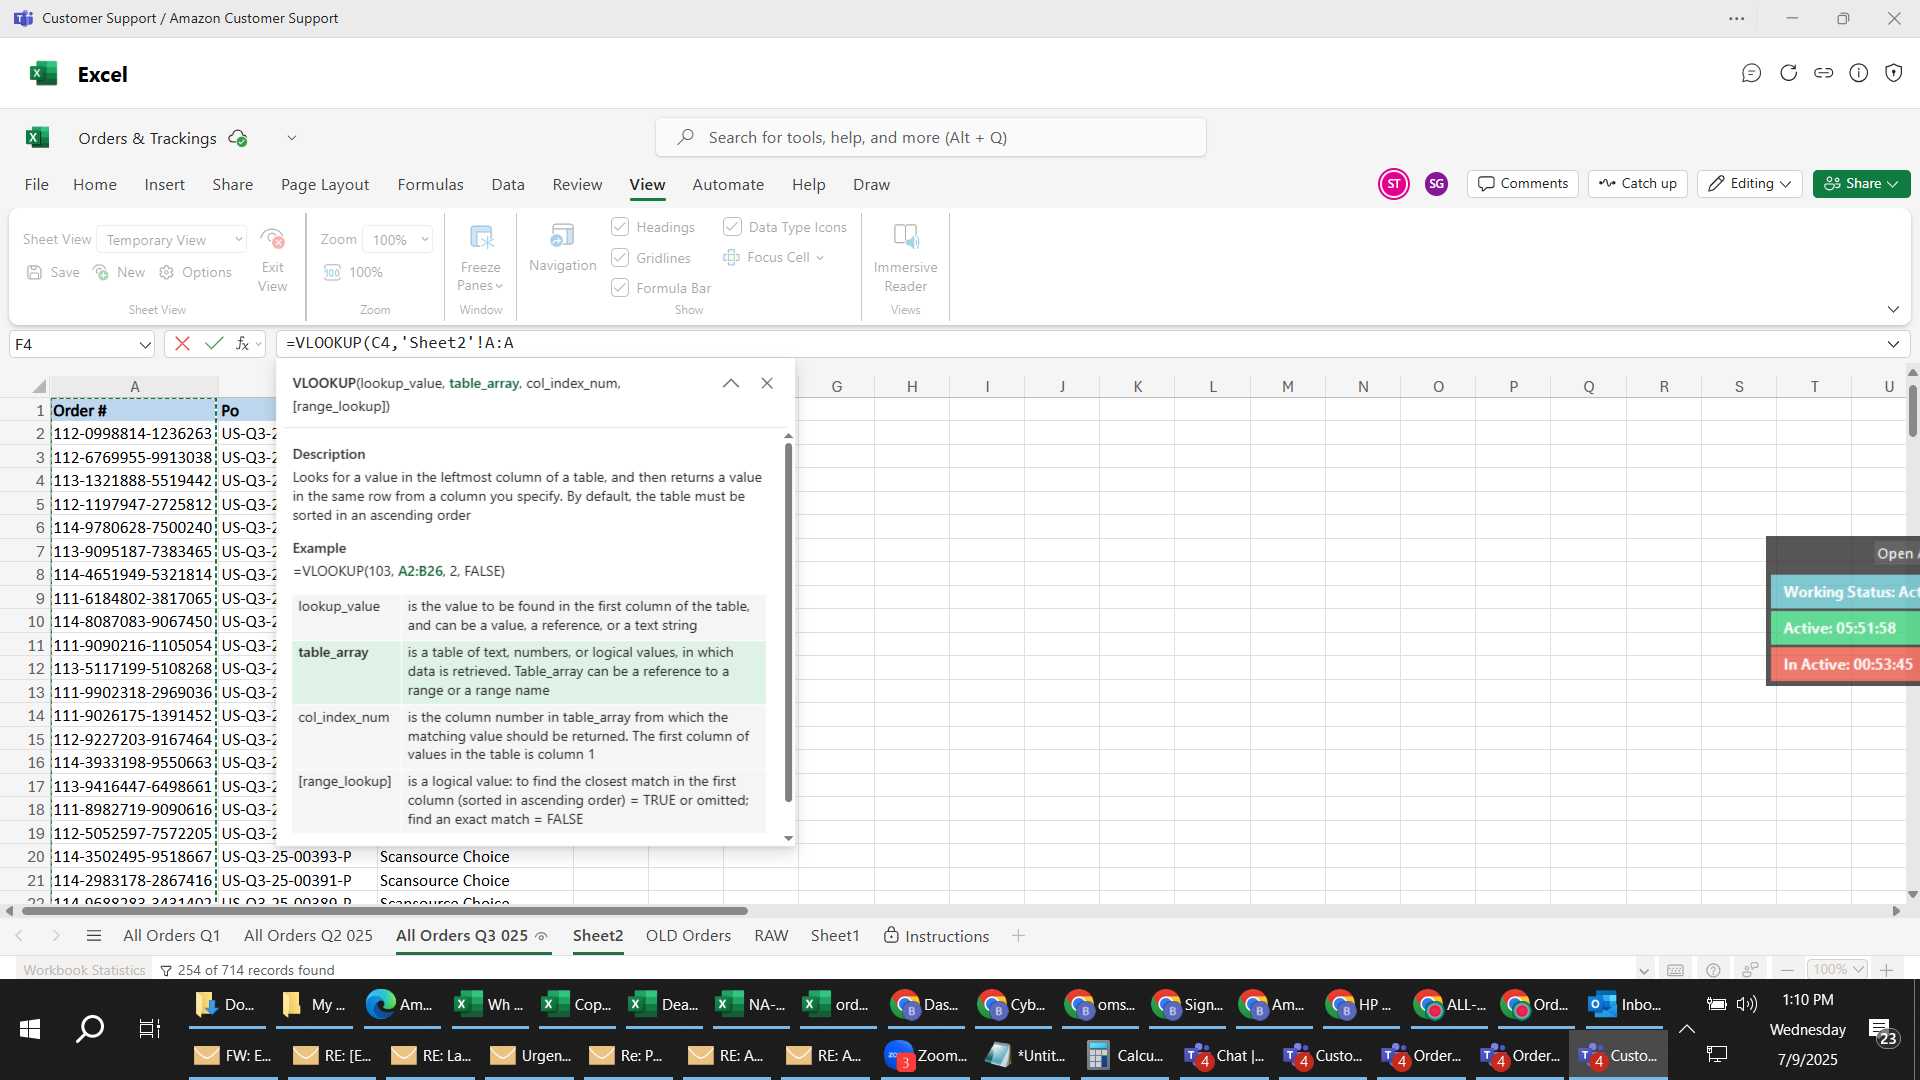Toggle the Data Type Icons checkbox
Screen dimensions: 1920x1080
(732, 227)
